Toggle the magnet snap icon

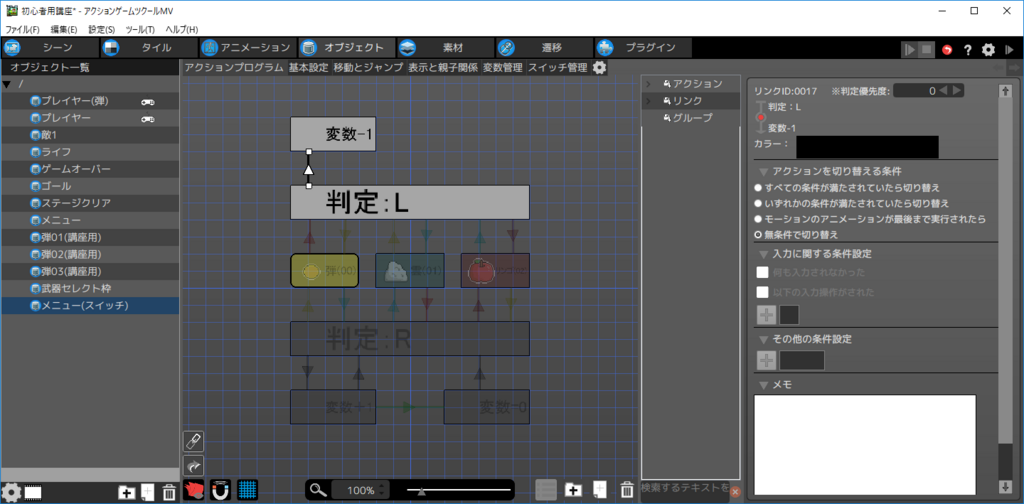(221, 489)
